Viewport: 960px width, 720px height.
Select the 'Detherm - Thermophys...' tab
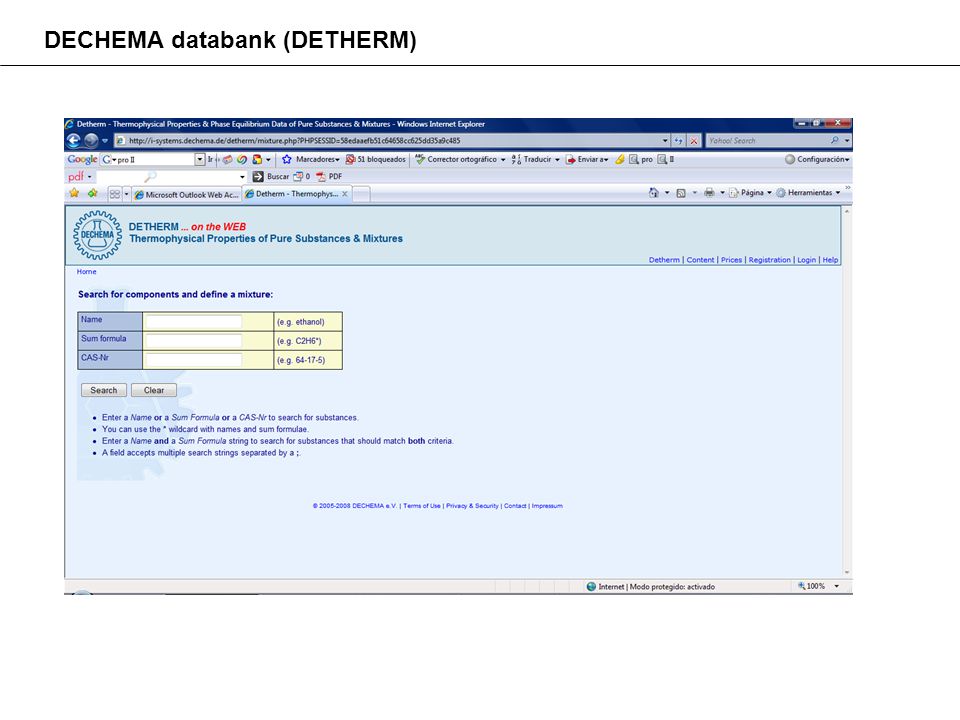[297, 194]
